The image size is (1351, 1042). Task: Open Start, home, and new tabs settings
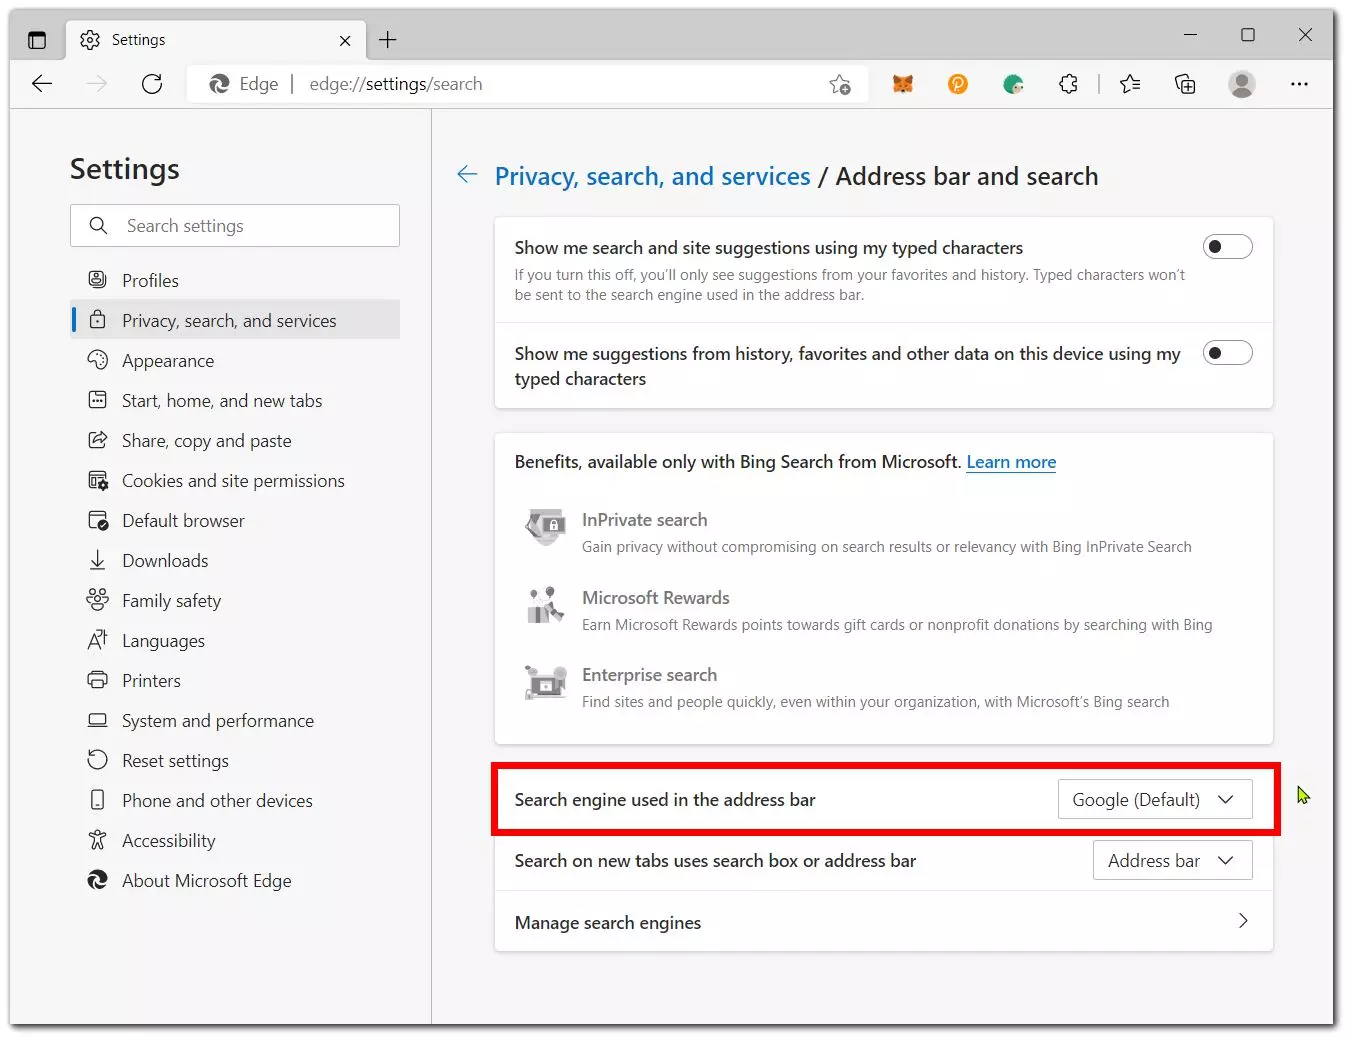click(235, 400)
